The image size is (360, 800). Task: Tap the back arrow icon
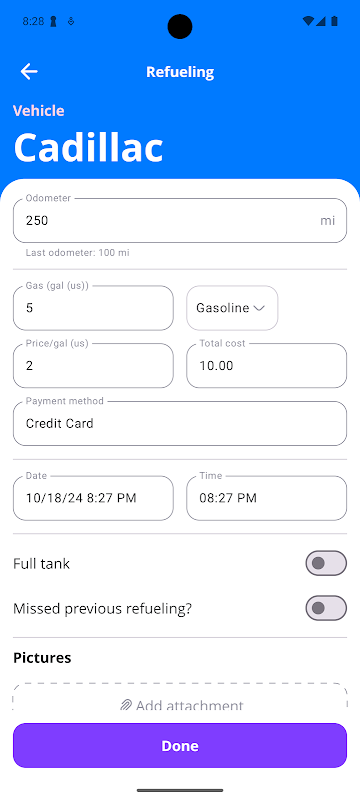click(29, 72)
